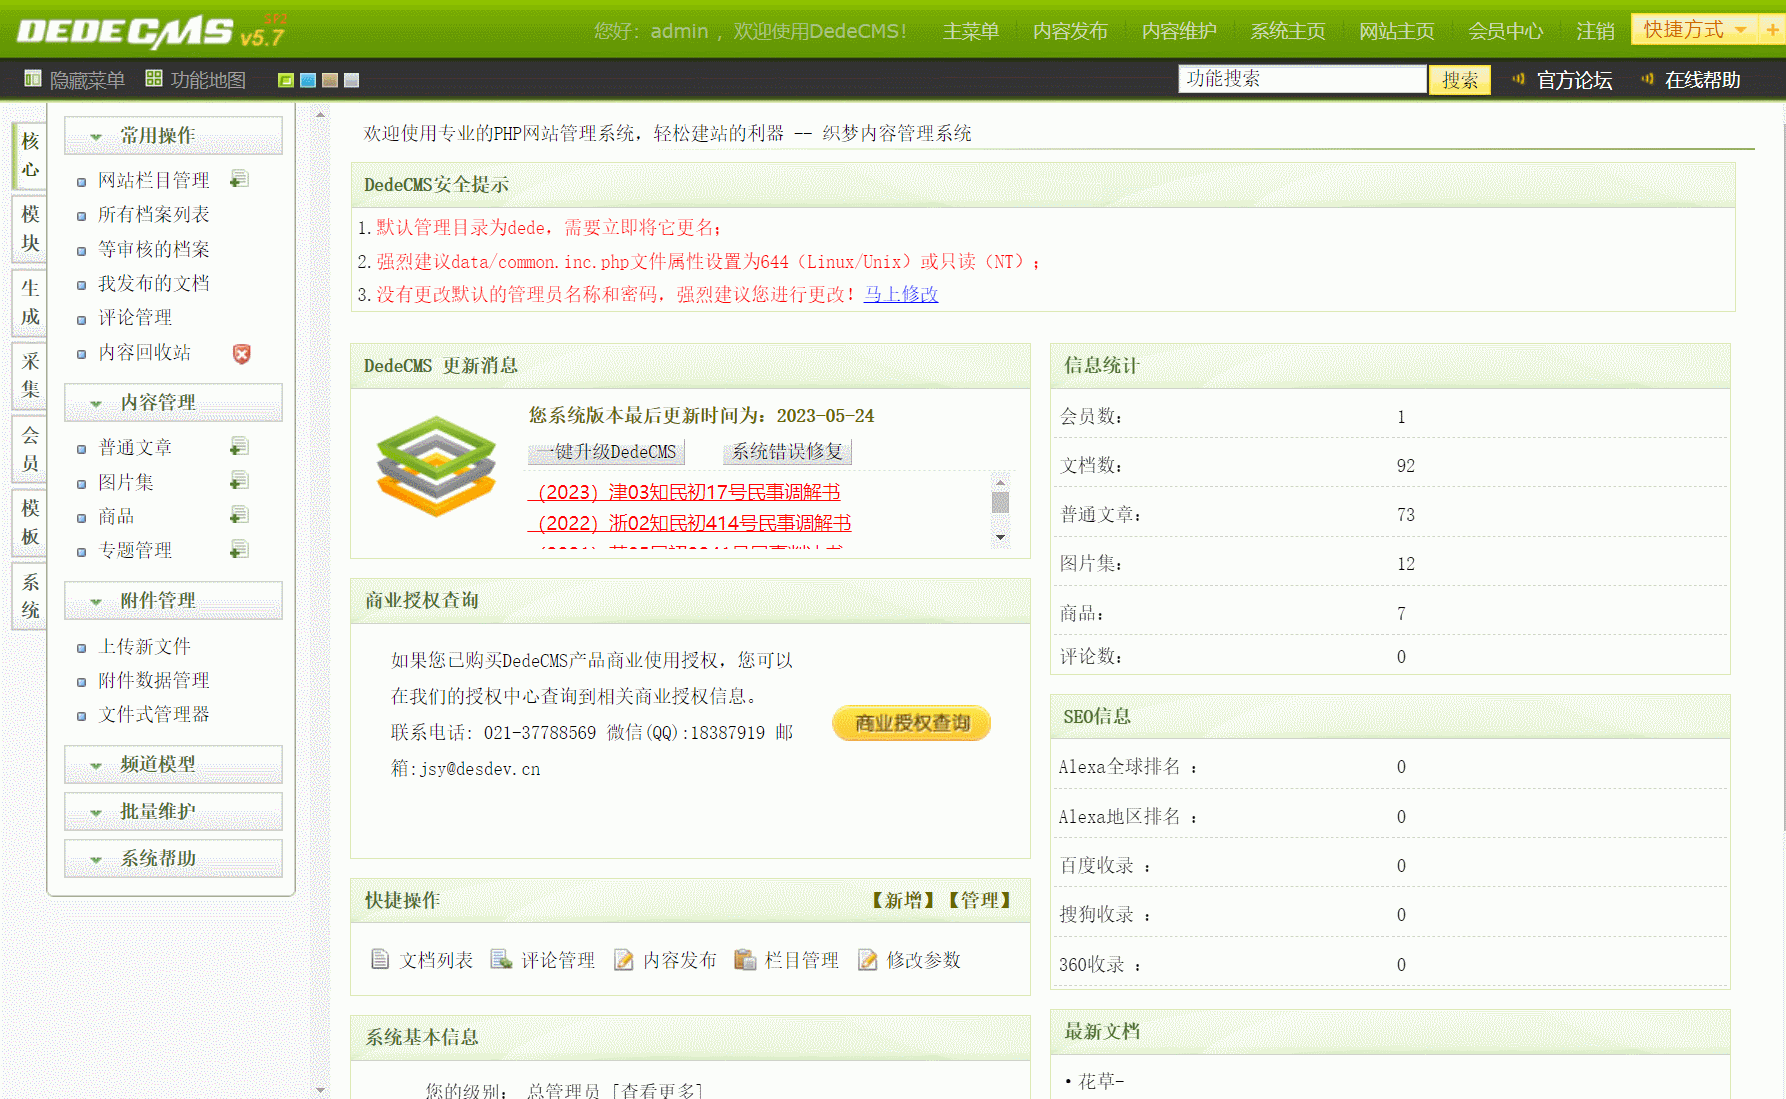Image resolution: width=1786 pixels, height=1099 pixels.
Task: Switch to the 系统 side tab
Action: click(30, 596)
